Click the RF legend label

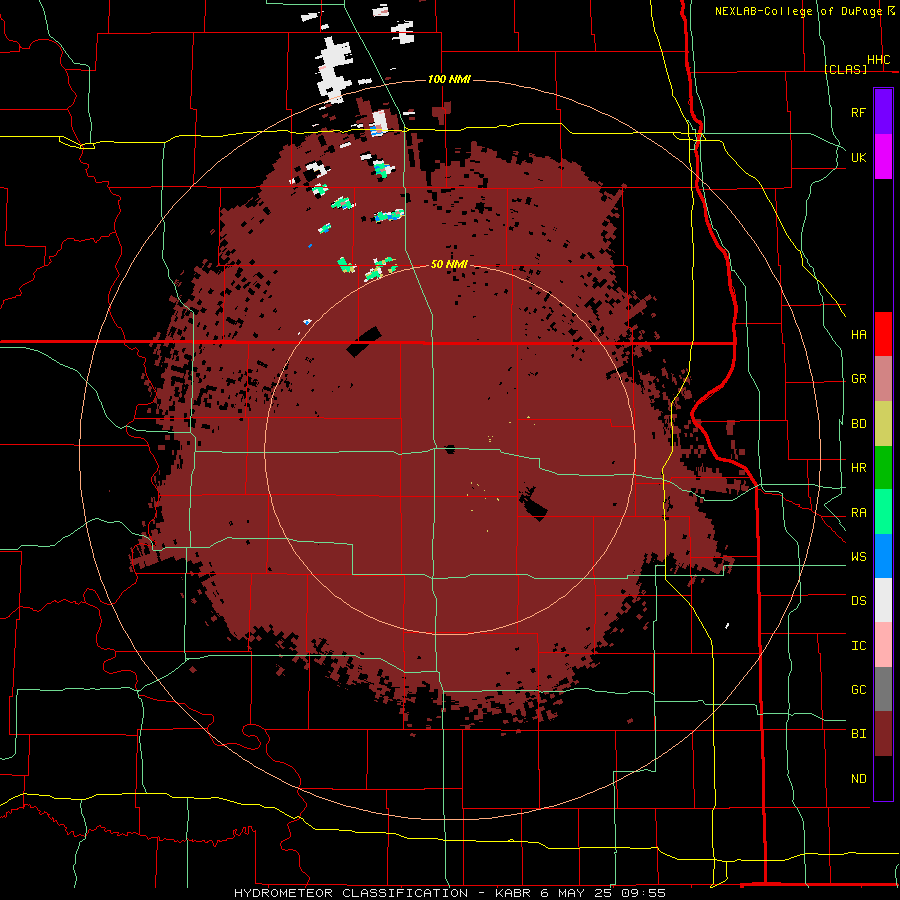click(x=859, y=112)
